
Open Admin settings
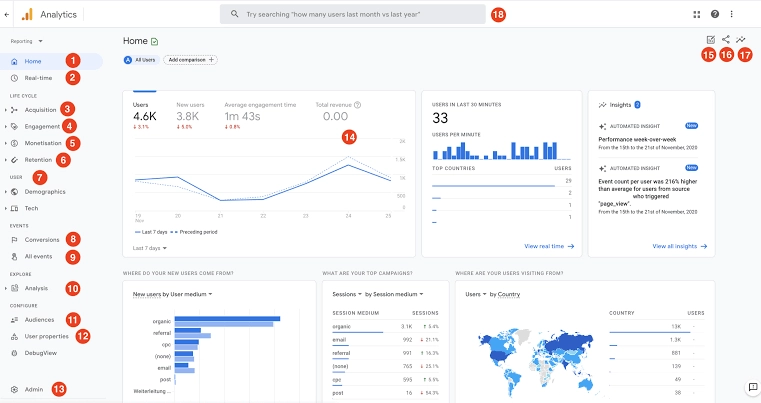click(x=34, y=389)
